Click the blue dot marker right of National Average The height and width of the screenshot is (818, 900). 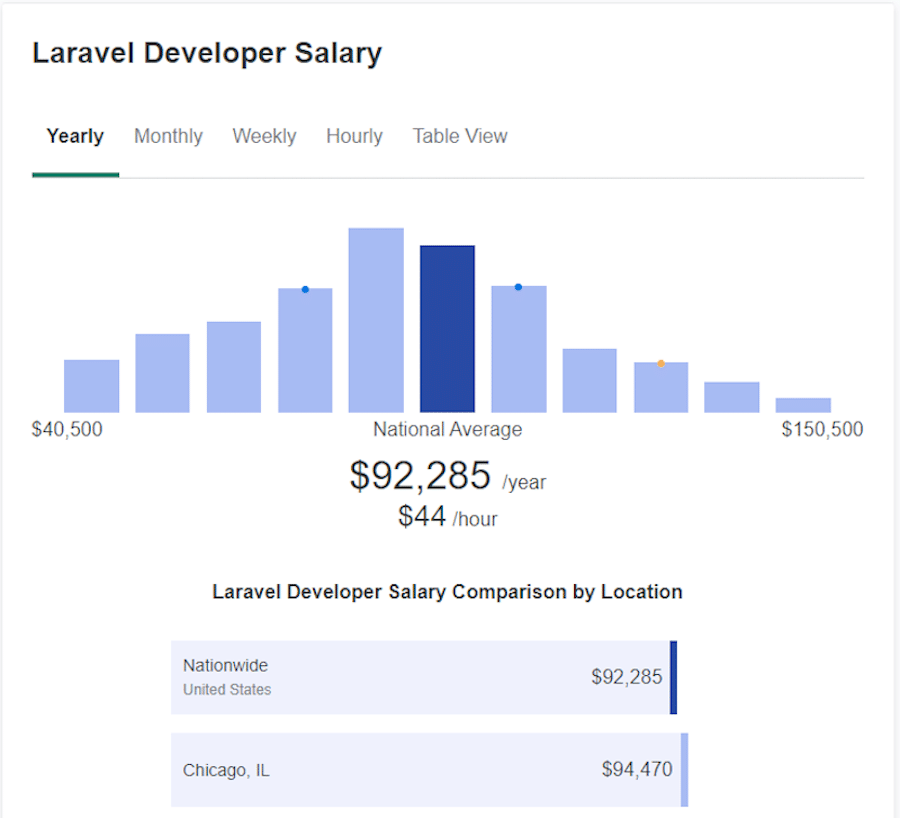(518, 286)
